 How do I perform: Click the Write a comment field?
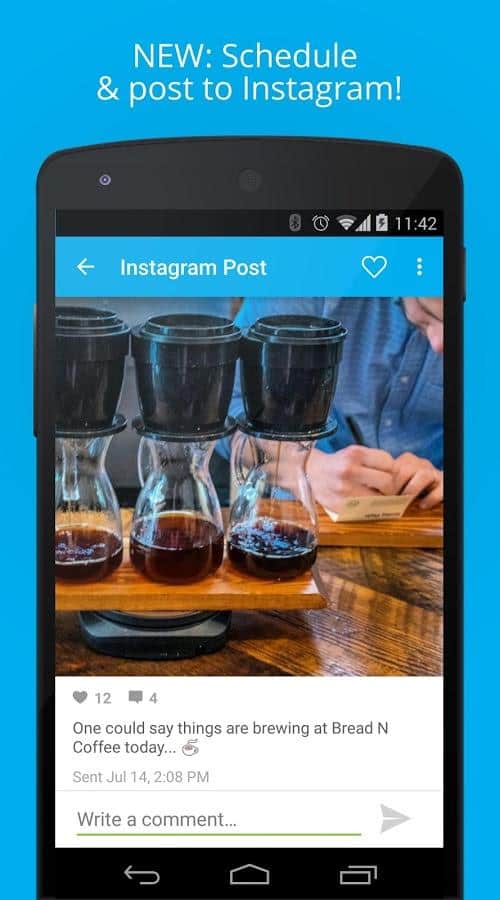[x=219, y=820]
